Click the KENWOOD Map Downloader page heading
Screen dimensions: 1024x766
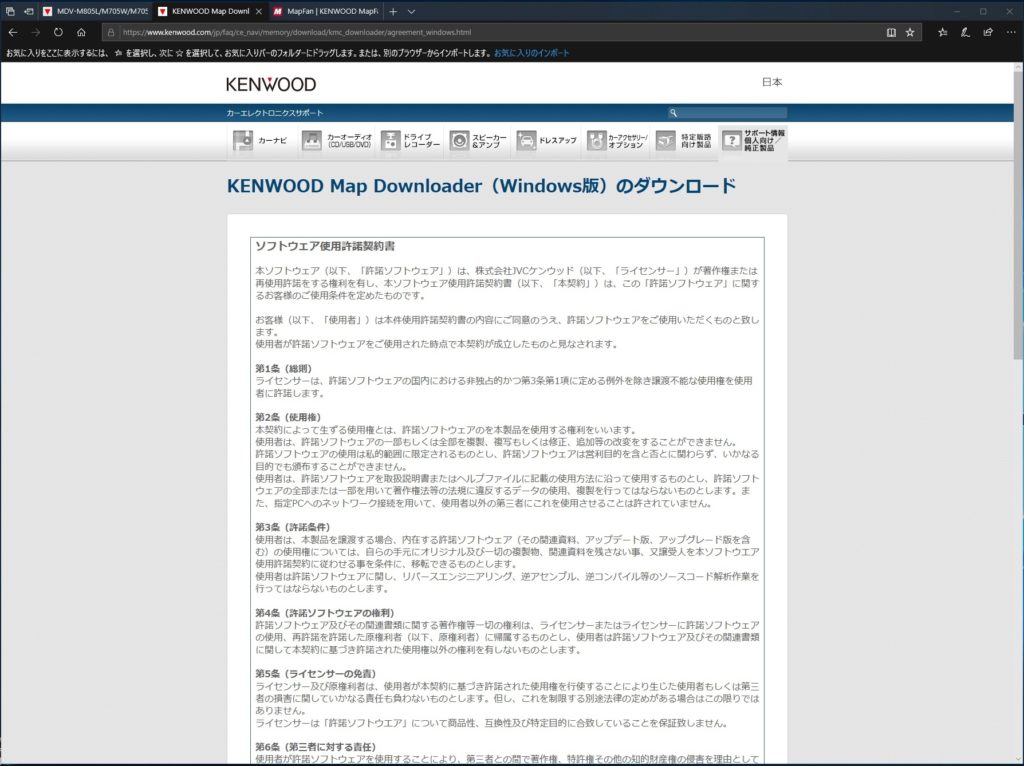481,186
